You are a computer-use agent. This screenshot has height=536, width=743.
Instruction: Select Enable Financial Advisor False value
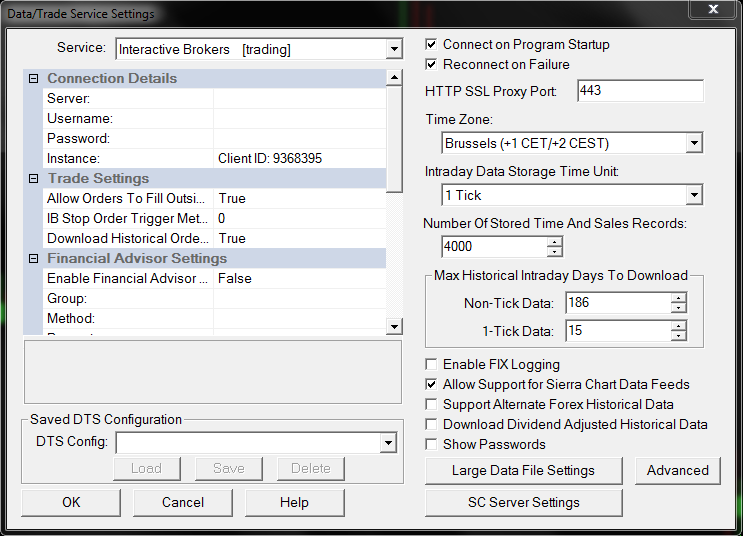(299, 279)
